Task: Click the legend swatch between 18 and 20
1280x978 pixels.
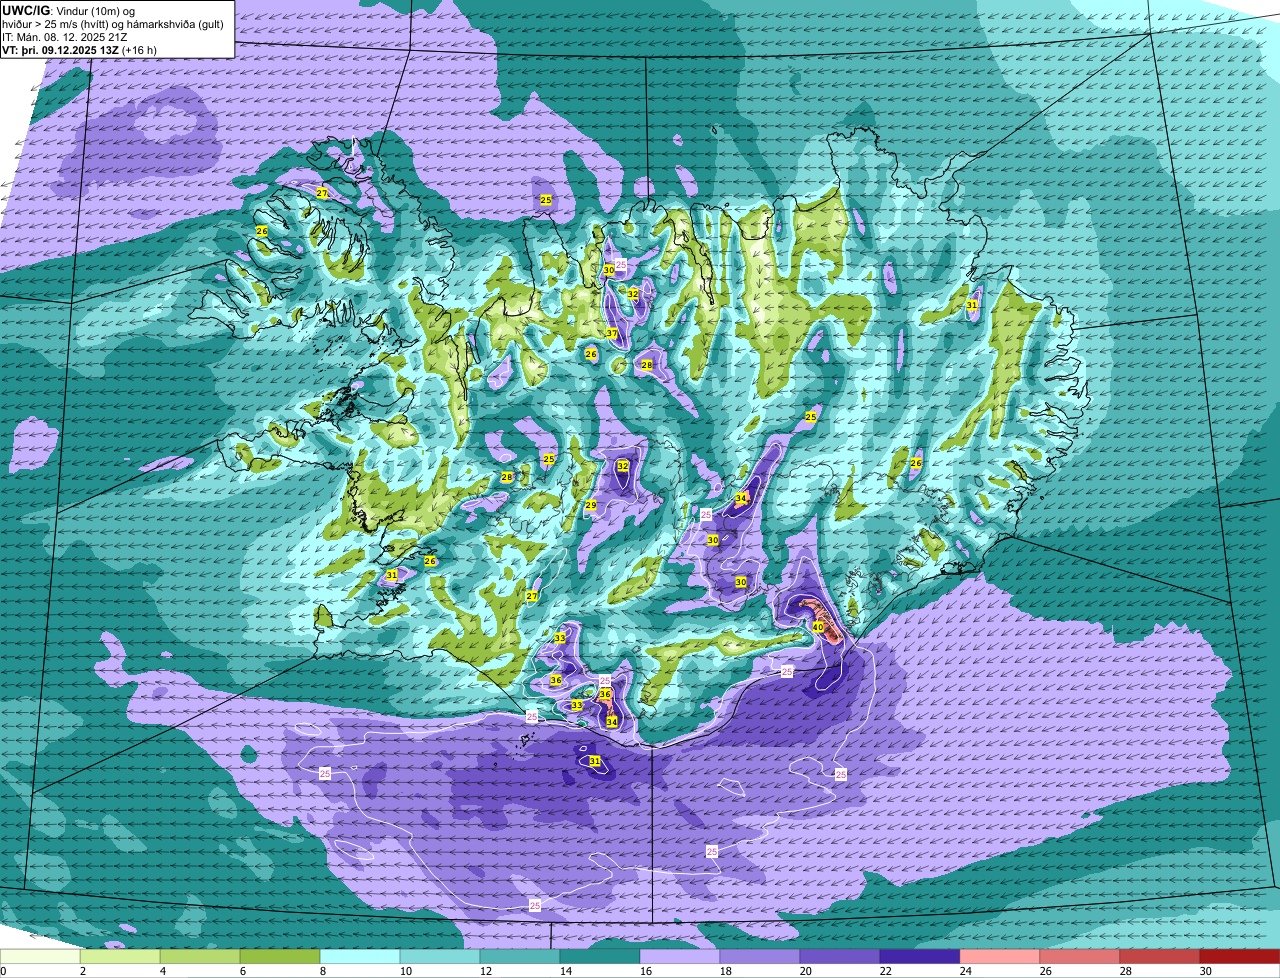Action: (760, 957)
